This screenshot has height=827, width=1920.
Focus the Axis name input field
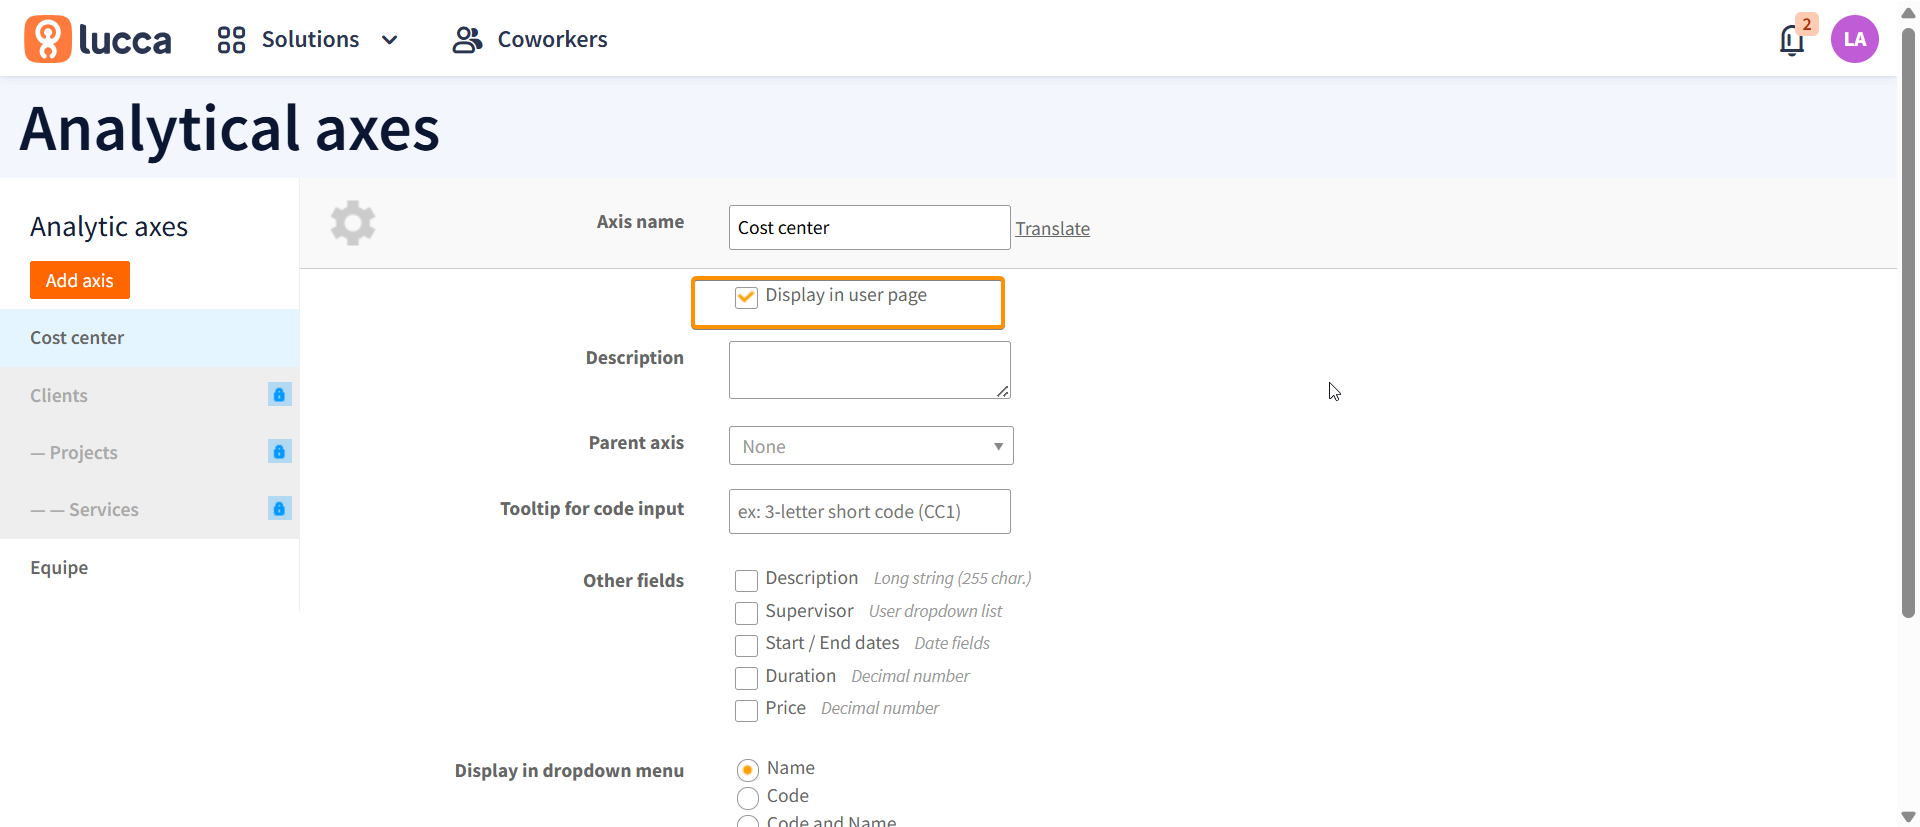click(870, 228)
